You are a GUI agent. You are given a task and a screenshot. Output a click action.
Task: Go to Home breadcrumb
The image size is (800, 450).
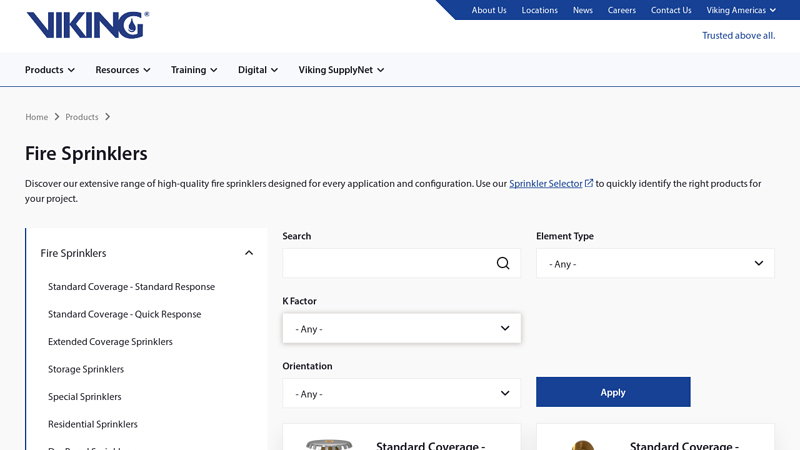tap(37, 117)
